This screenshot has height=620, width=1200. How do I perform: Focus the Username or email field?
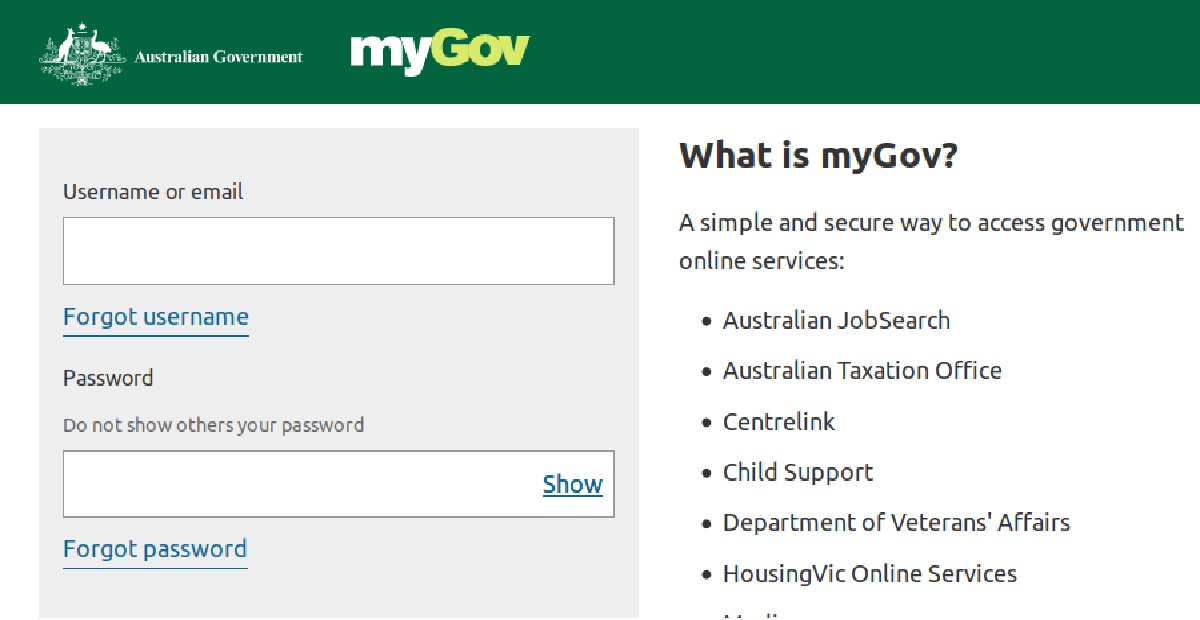[x=338, y=251]
